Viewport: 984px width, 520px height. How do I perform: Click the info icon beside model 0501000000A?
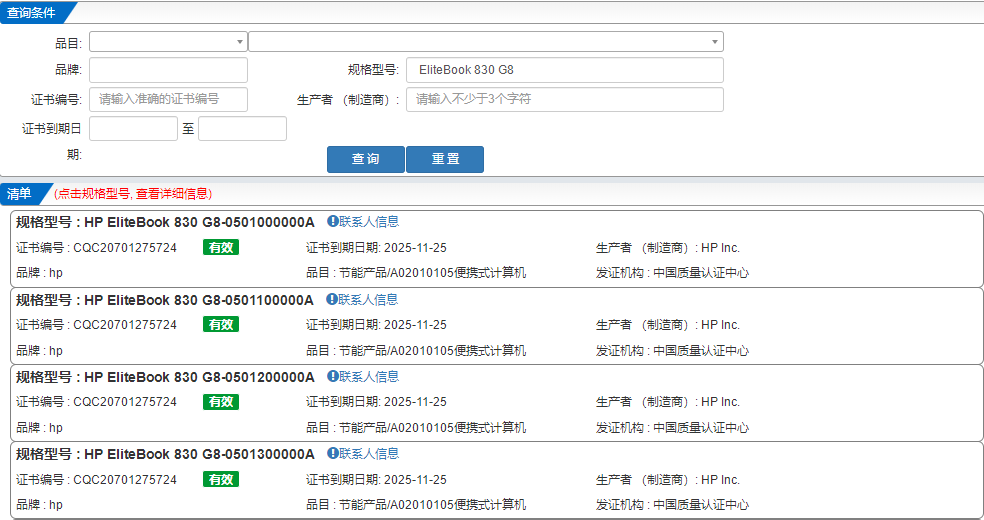[x=333, y=221]
